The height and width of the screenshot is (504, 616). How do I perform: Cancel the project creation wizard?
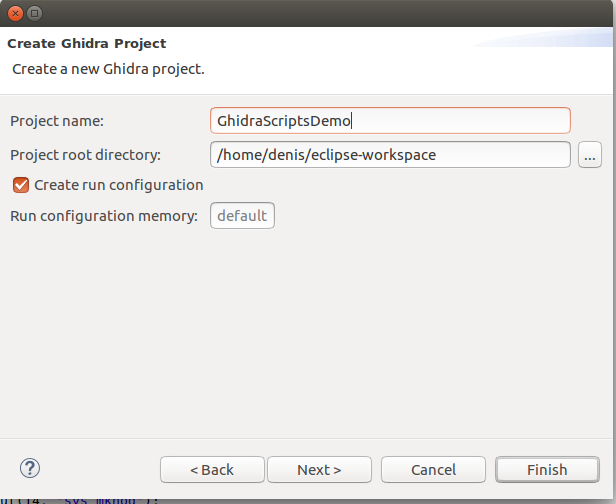[433, 470]
